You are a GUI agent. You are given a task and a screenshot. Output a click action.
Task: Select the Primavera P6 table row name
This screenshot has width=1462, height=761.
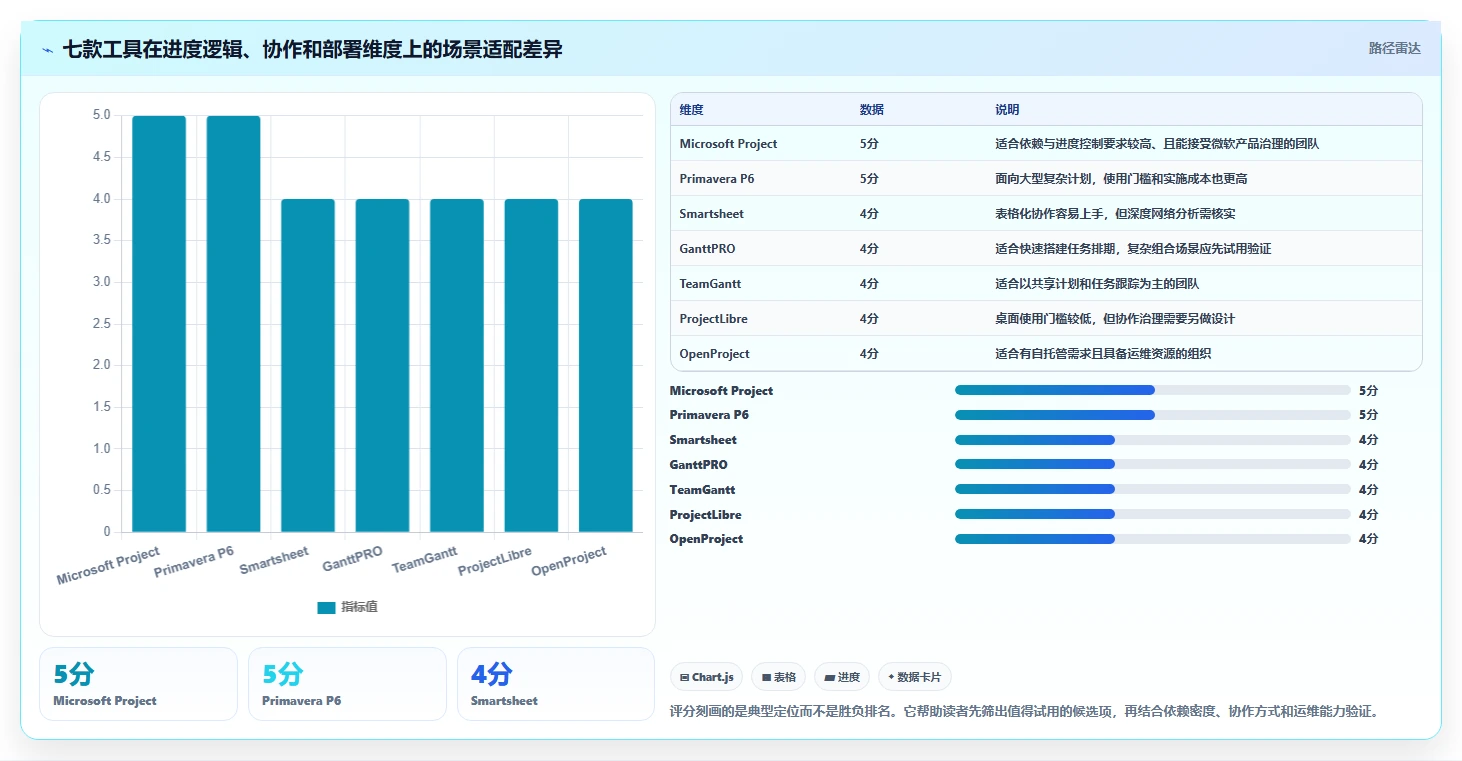pos(716,179)
